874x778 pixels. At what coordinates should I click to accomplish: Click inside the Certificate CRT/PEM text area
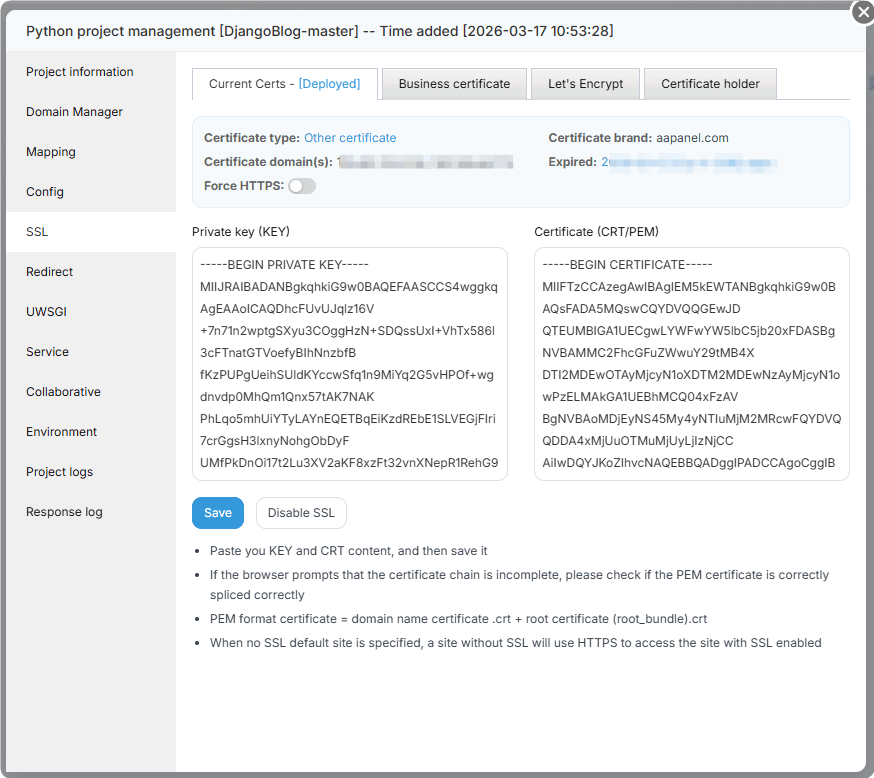[692, 364]
